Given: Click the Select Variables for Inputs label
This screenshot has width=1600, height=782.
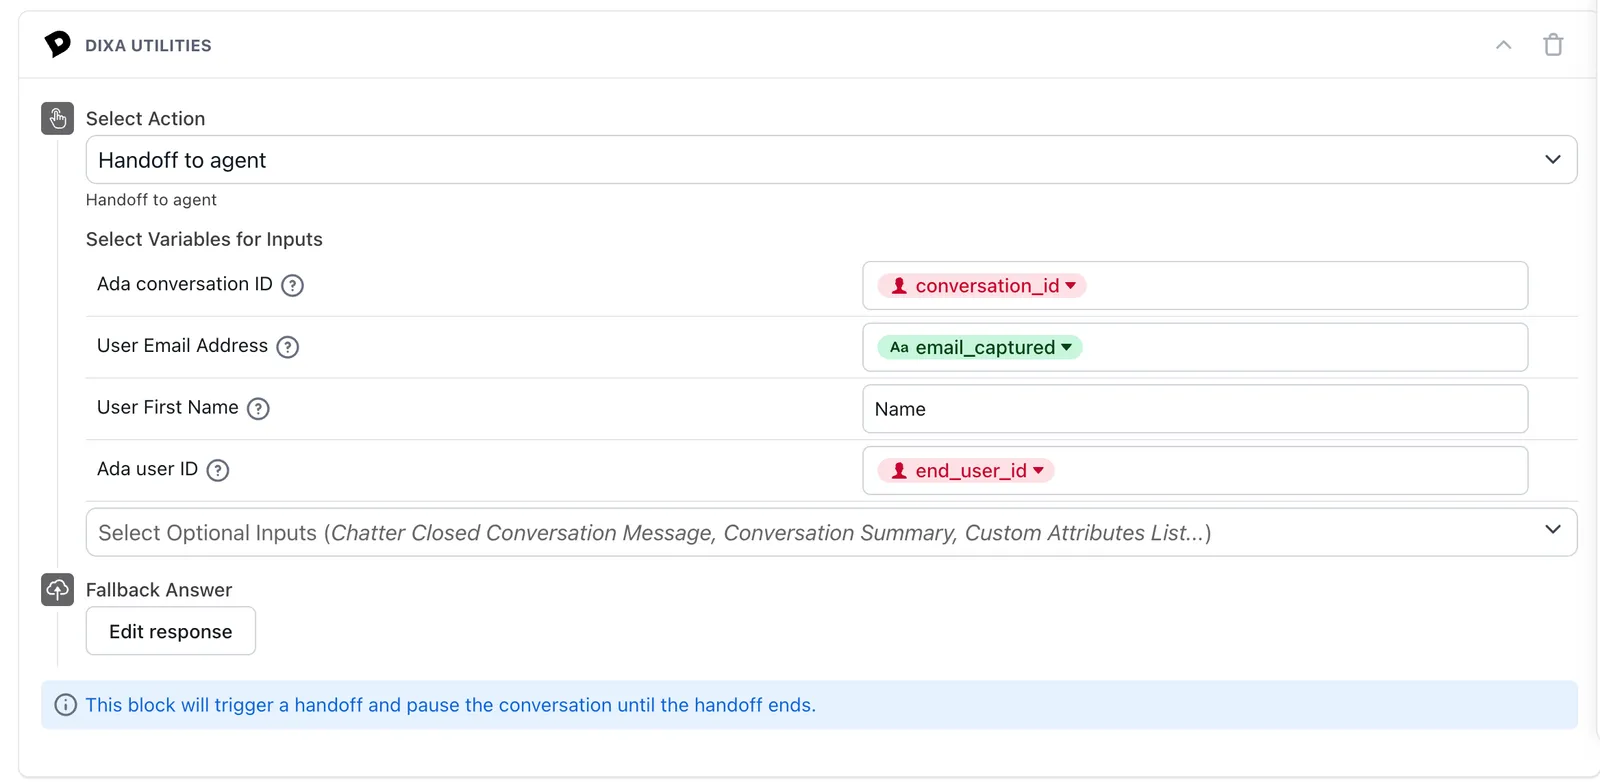Looking at the screenshot, I should point(204,239).
